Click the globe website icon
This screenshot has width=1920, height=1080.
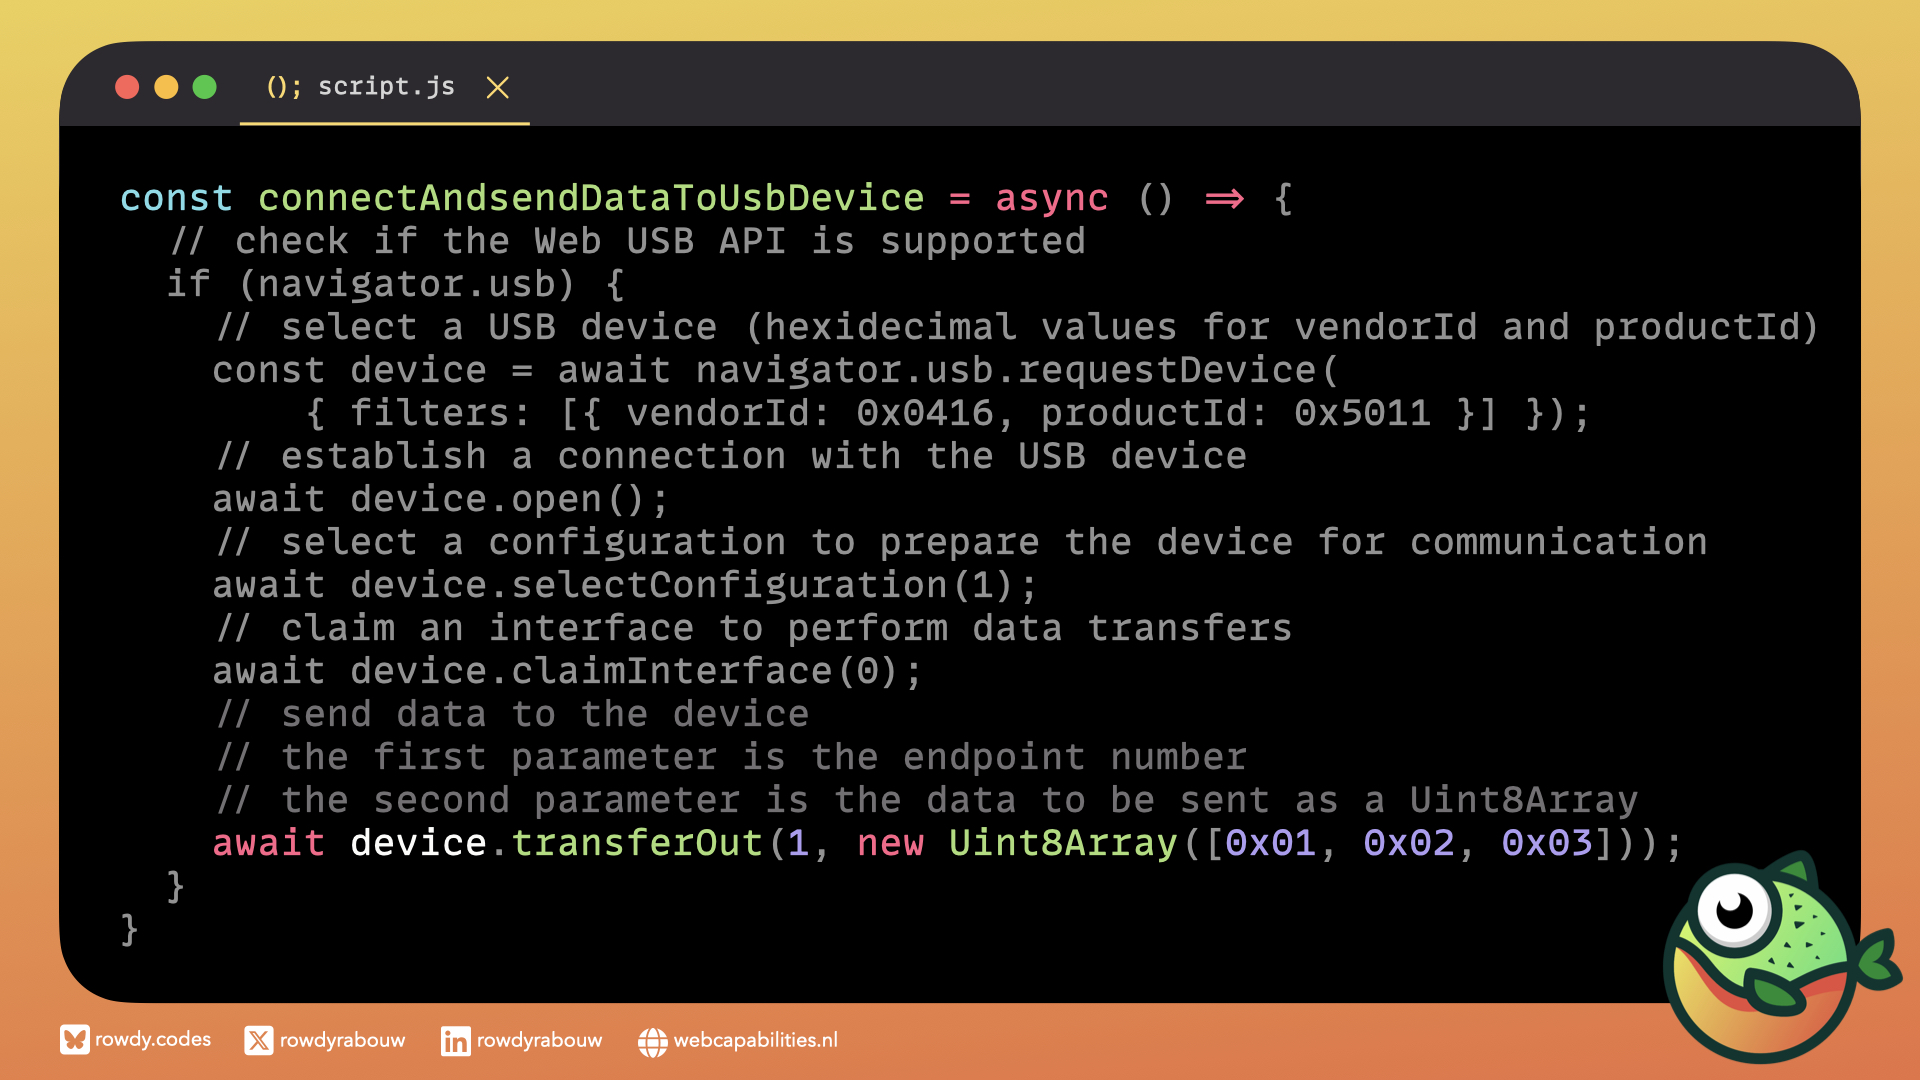pos(652,1042)
